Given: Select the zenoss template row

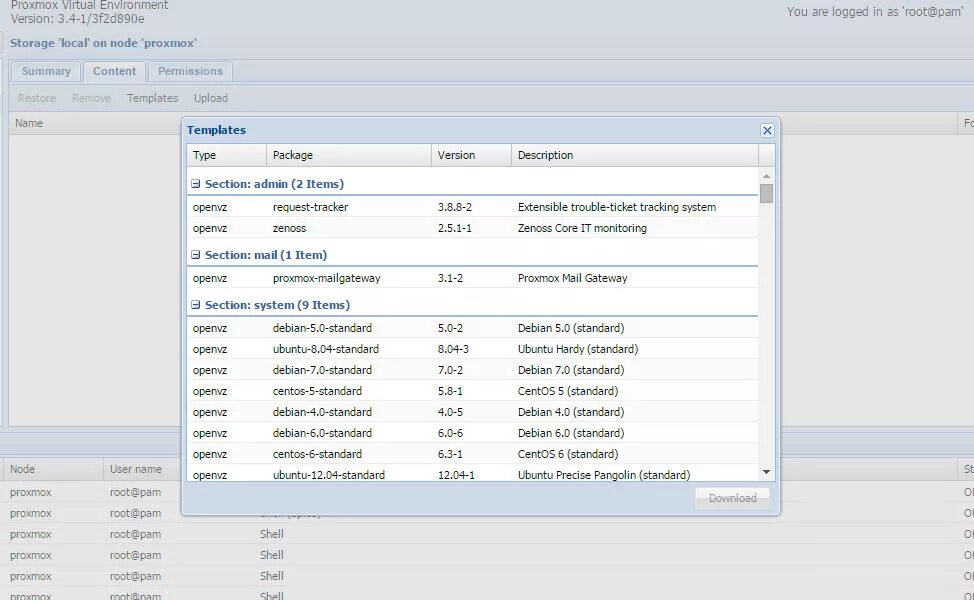Looking at the screenshot, I should (472, 228).
